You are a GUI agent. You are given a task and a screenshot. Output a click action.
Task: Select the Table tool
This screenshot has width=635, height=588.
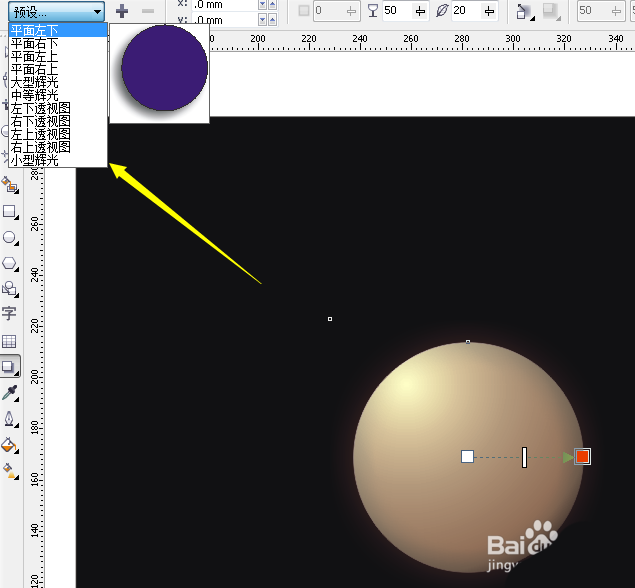(x=9, y=341)
